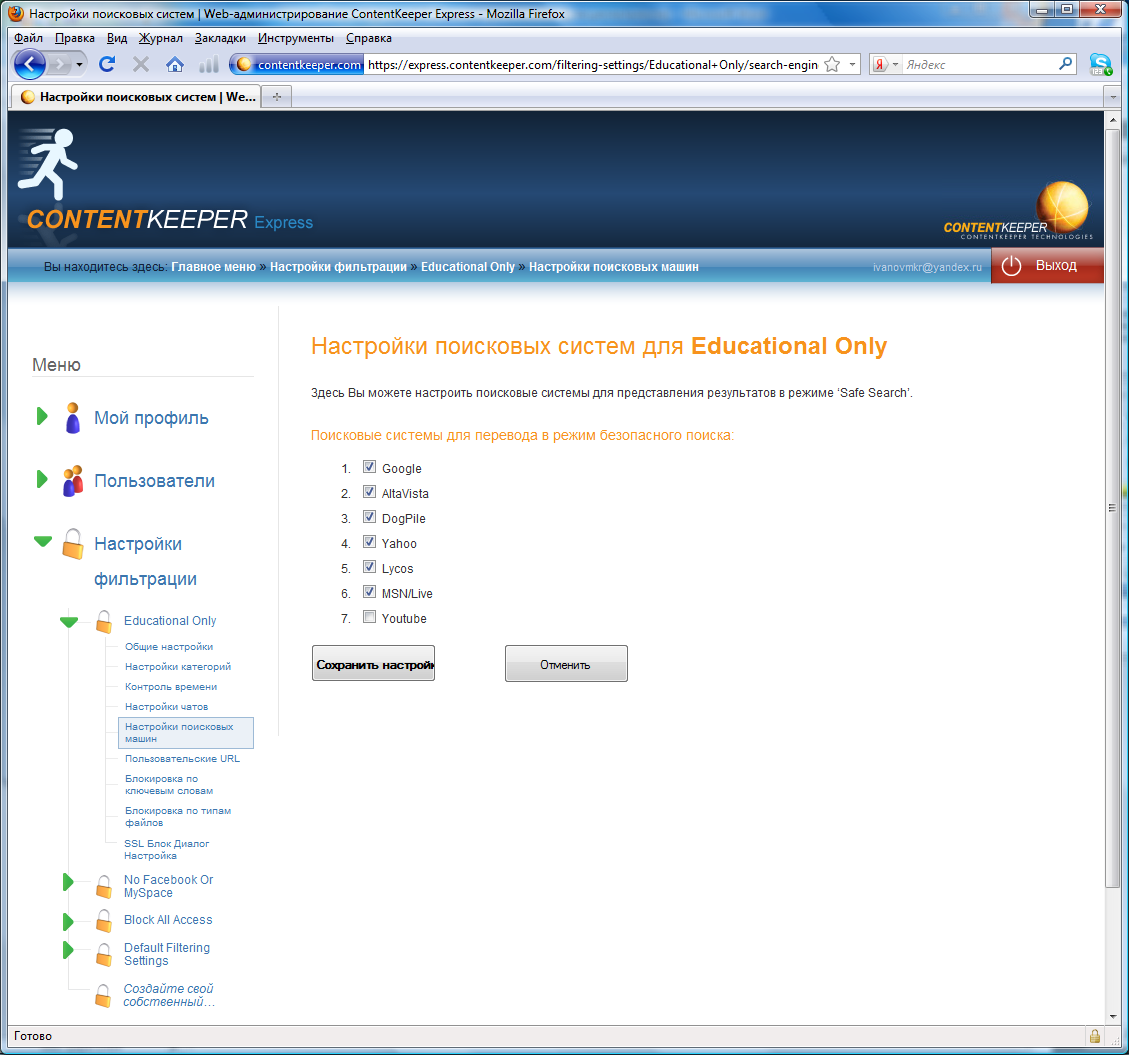Expand the Block All Access arrow
Viewport: 1129px width, 1055px height.
tap(68, 921)
